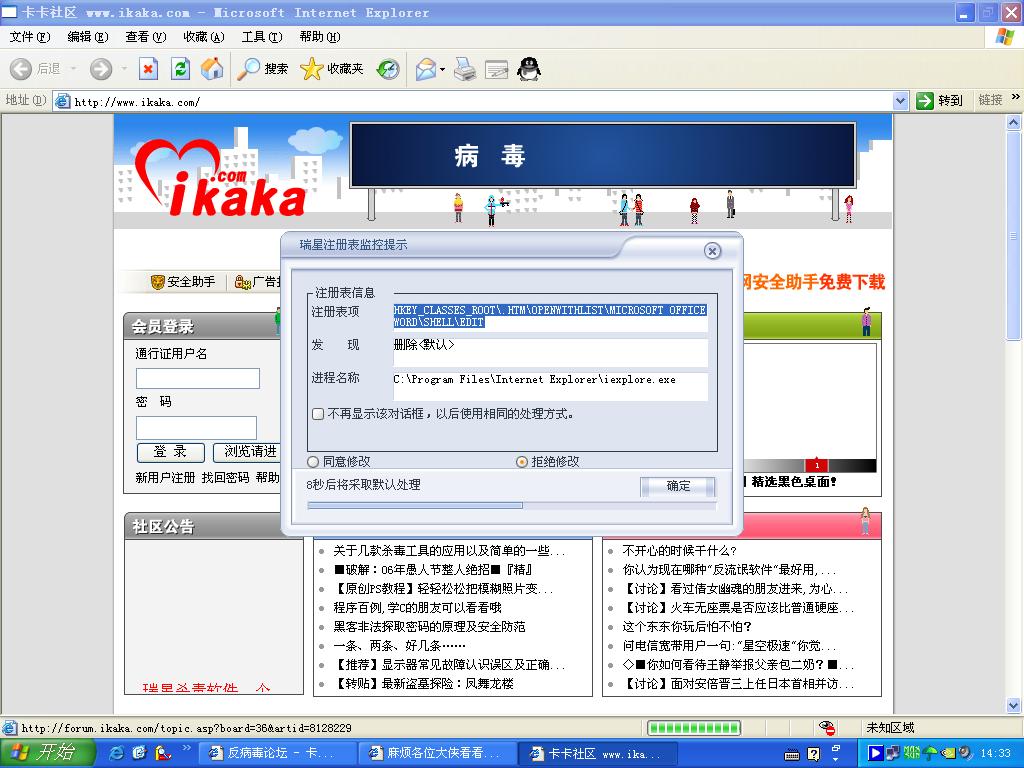Screen dimensions: 1024x768
Task: Click the 网安全助手免费下载 orange link
Action: click(814, 282)
